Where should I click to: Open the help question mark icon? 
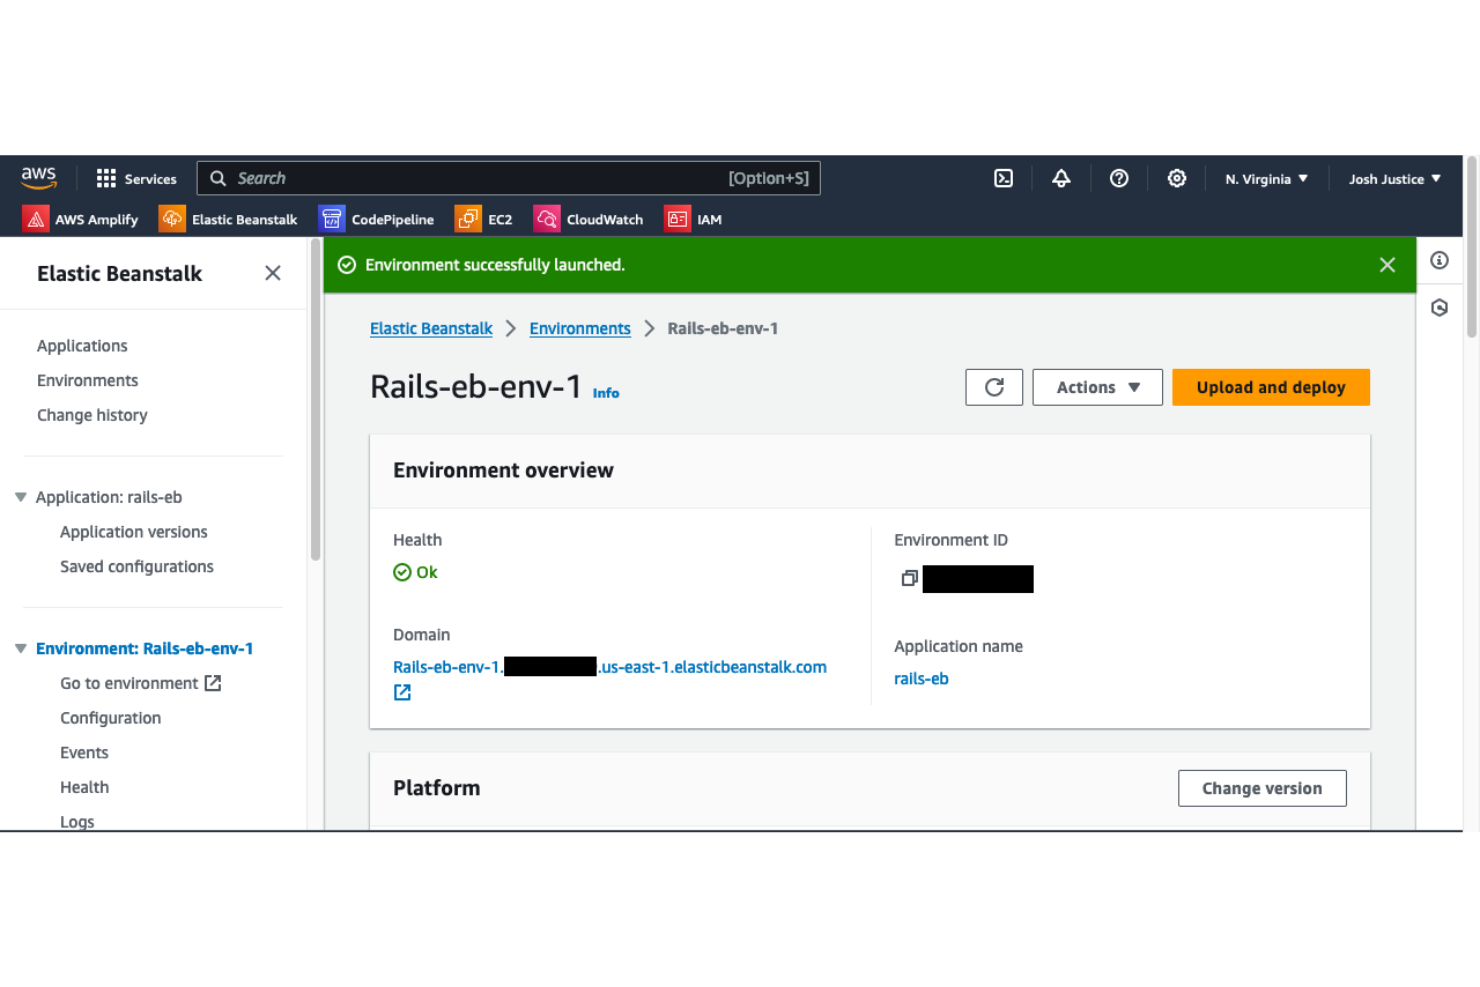pyautogui.click(x=1119, y=178)
